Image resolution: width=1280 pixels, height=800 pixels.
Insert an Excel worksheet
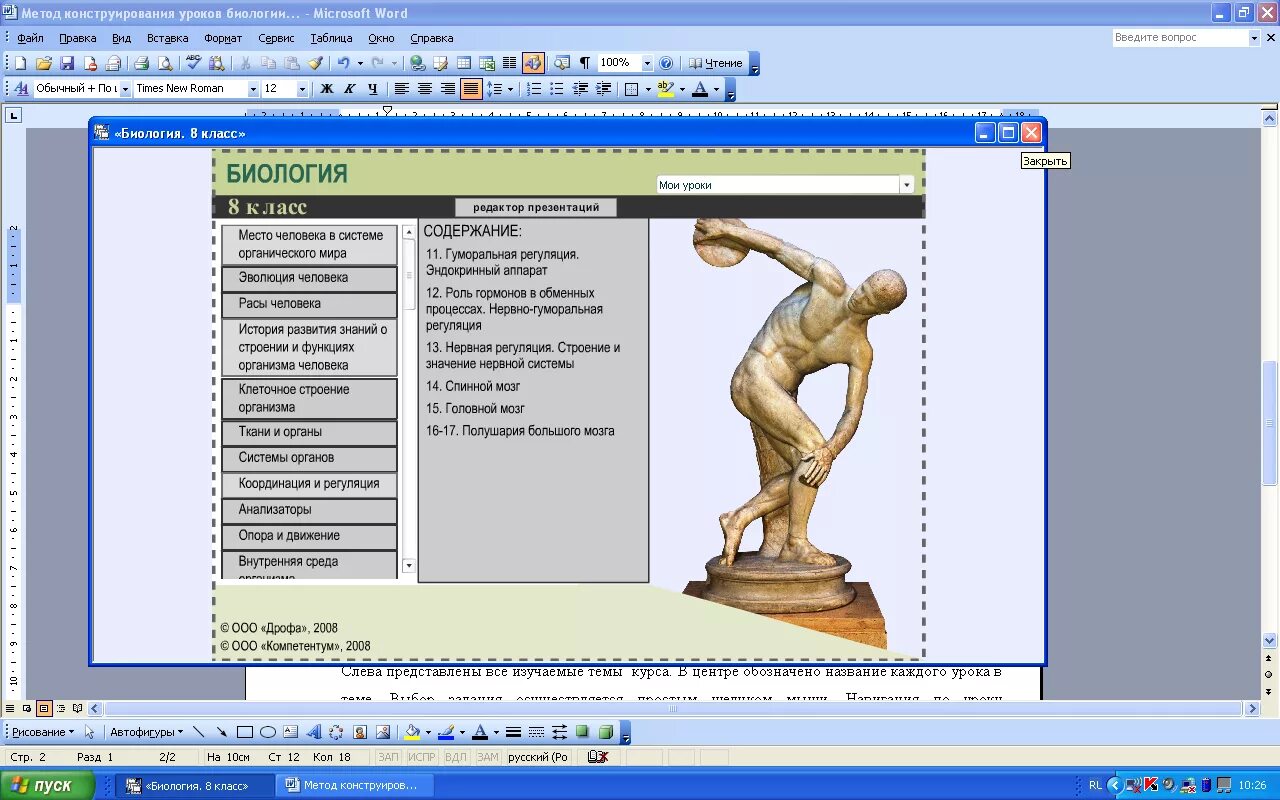click(x=487, y=63)
